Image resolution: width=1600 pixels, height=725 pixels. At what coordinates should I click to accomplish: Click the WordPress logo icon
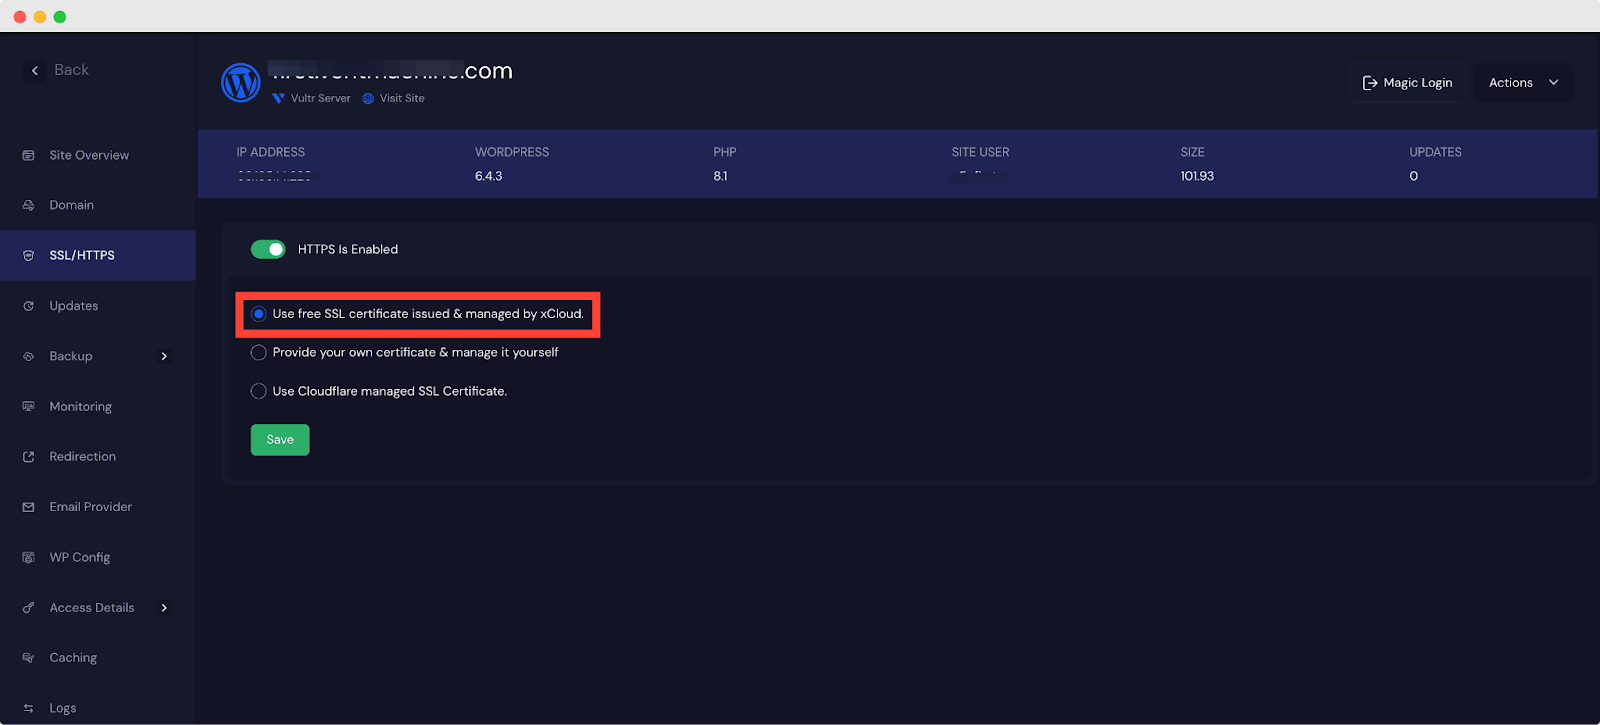pyautogui.click(x=241, y=82)
